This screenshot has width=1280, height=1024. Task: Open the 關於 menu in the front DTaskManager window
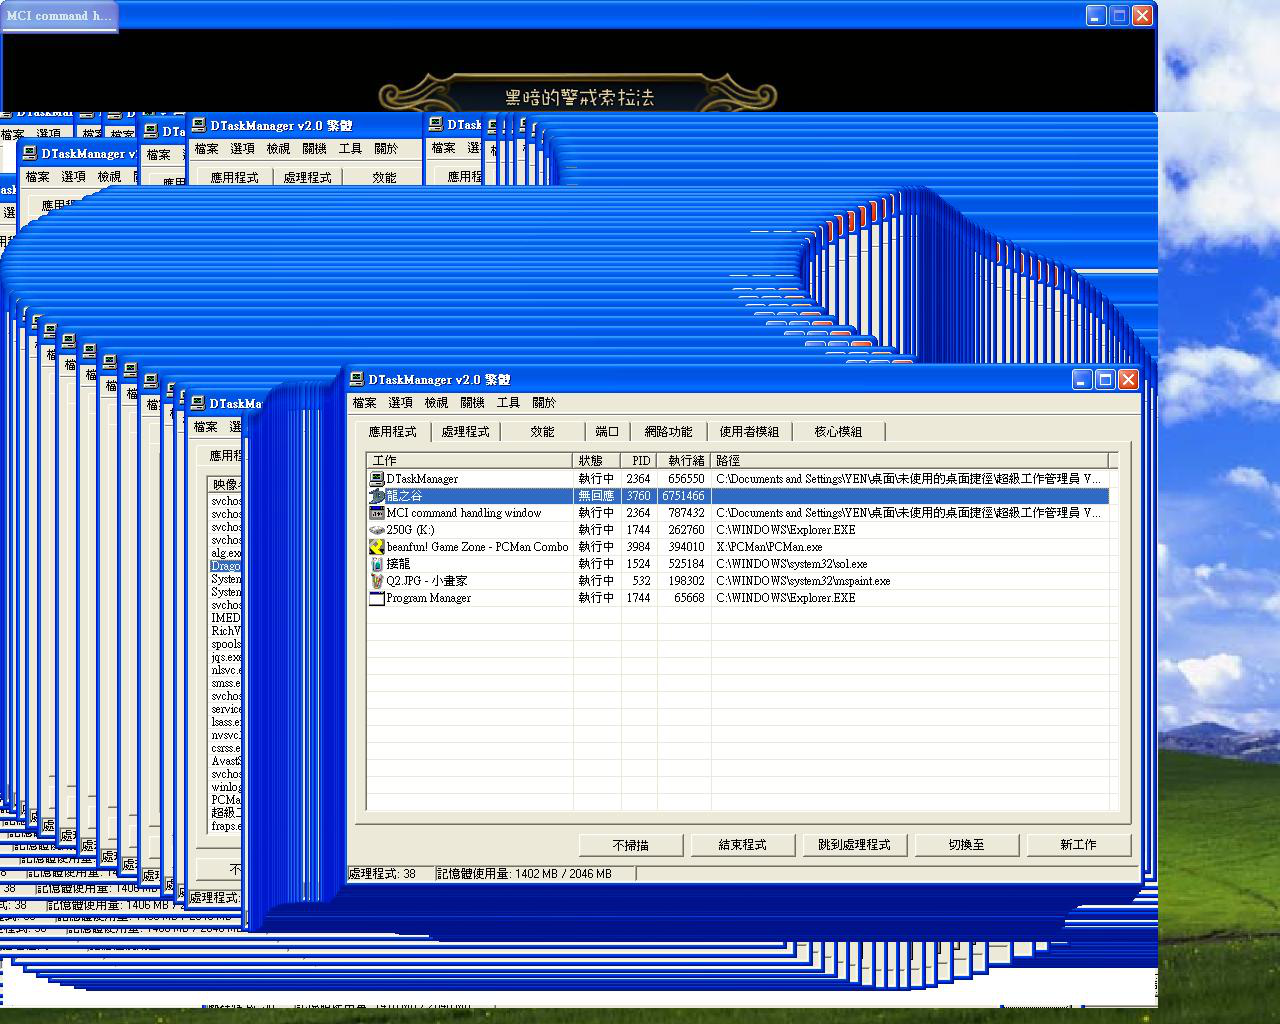tap(544, 403)
